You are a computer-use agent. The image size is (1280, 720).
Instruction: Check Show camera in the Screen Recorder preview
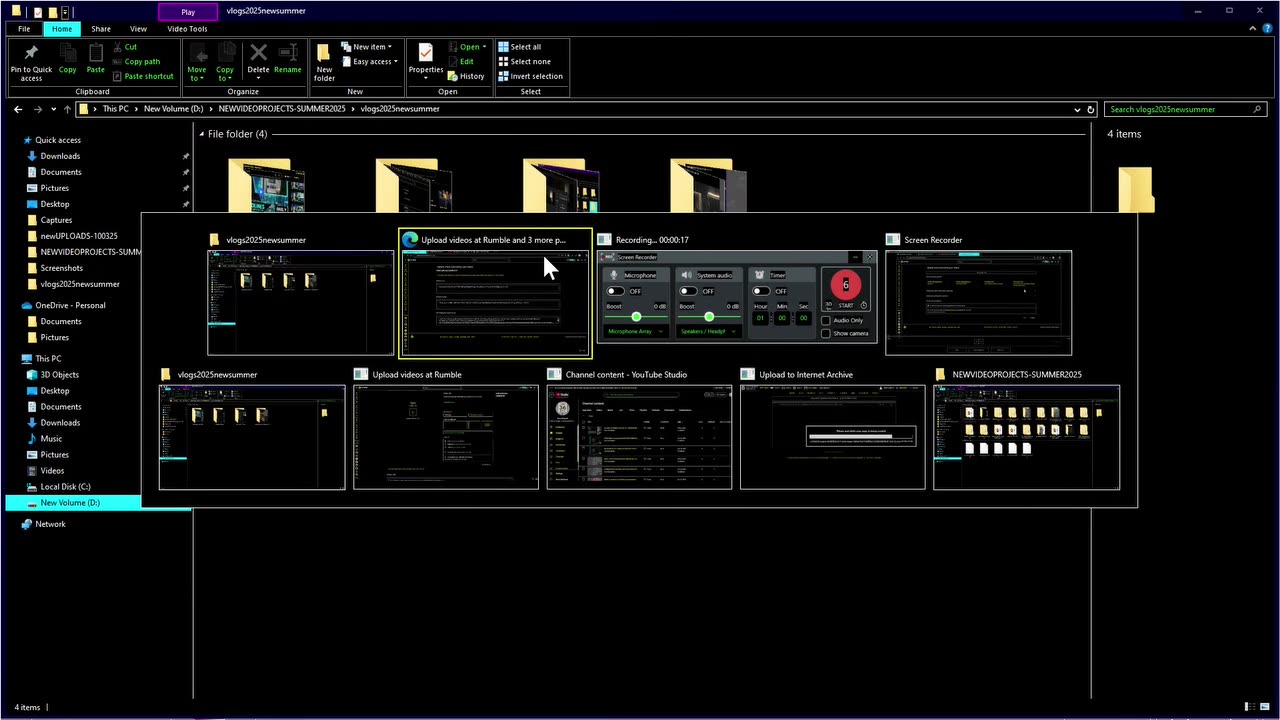tap(825, 333)
